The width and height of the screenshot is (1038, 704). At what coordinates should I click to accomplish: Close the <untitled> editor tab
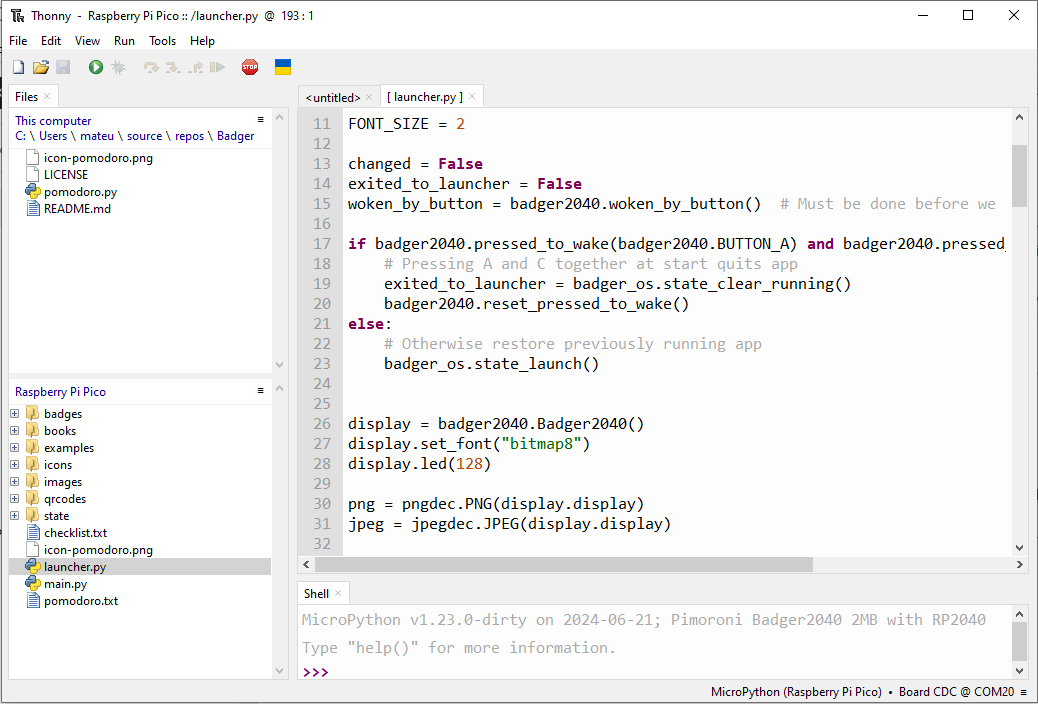369,97
